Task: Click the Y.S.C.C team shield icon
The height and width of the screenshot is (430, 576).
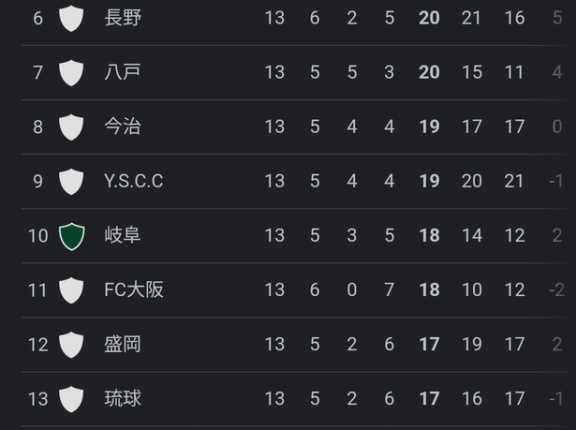Action: 71,181
